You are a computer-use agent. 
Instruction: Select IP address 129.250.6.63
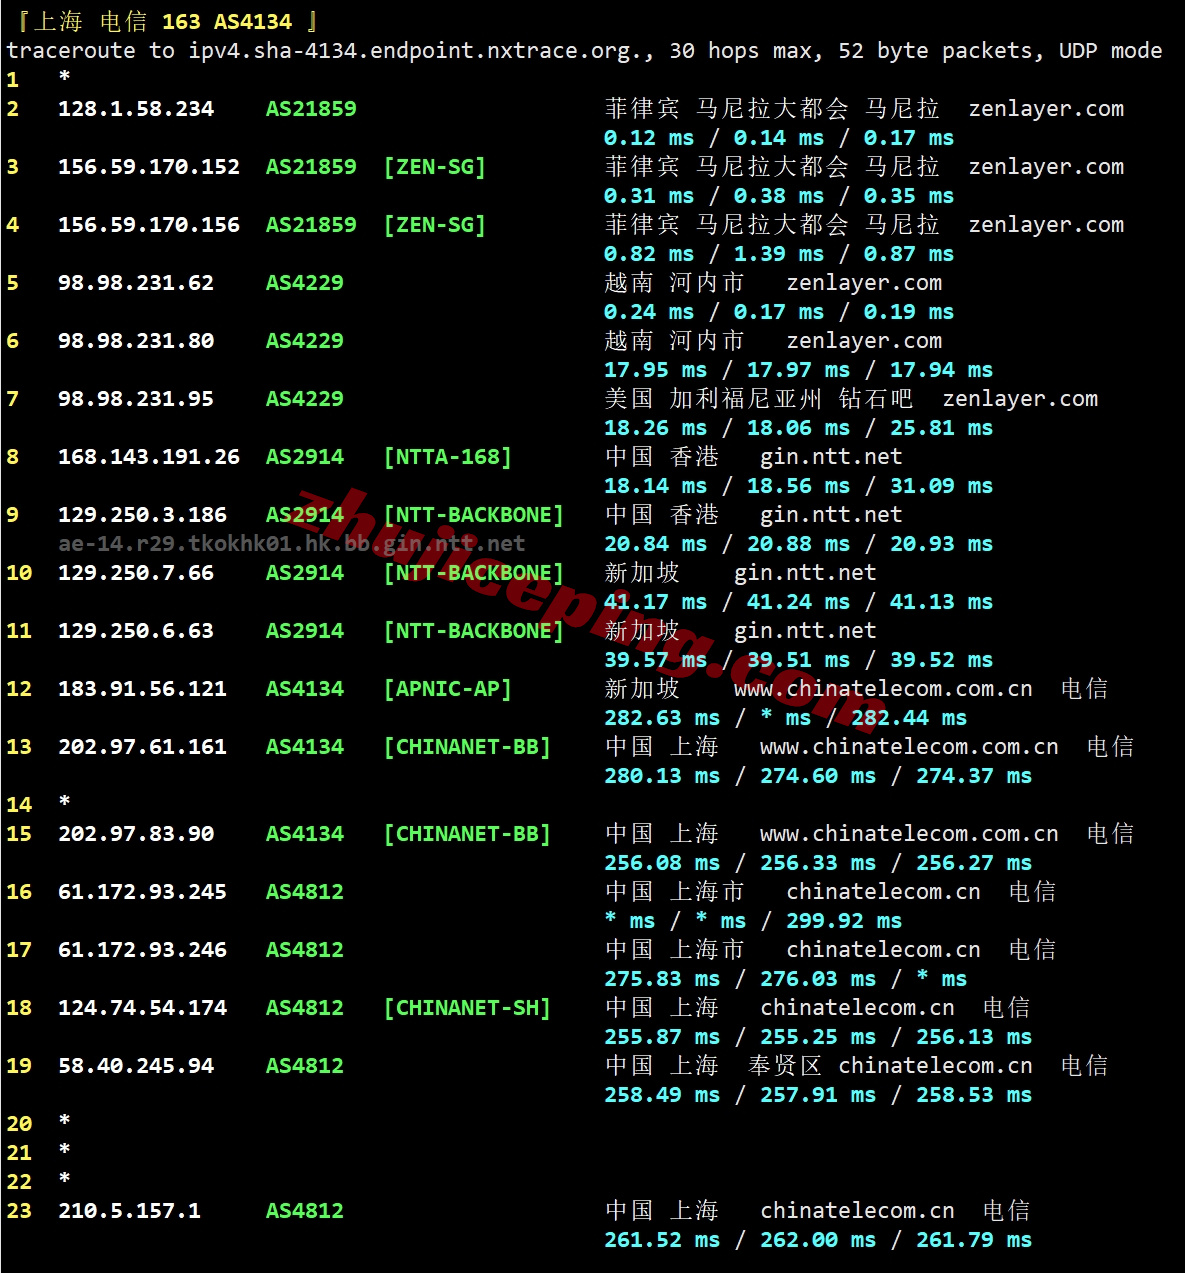136,631
